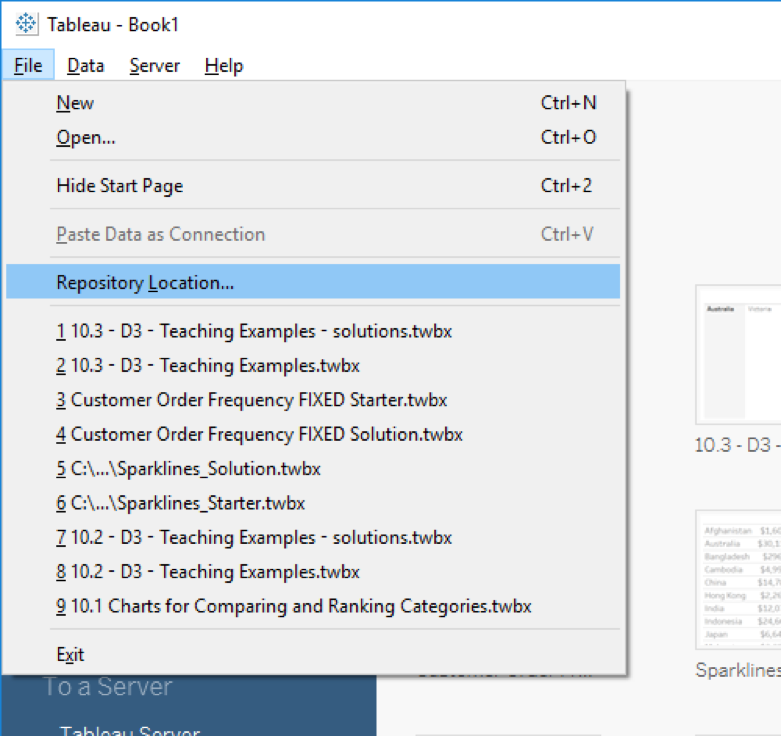
Task: Choose Exit from the File menu
Action: point(313,654)
